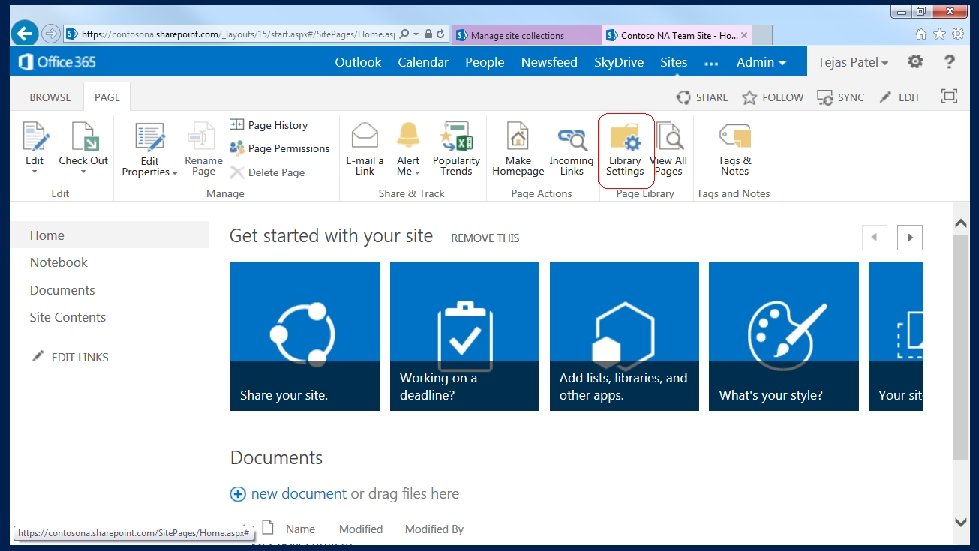This screenshot has width=979, height=551.
Task: Click the browser refresh icon
Action: [x=441, y=34]
